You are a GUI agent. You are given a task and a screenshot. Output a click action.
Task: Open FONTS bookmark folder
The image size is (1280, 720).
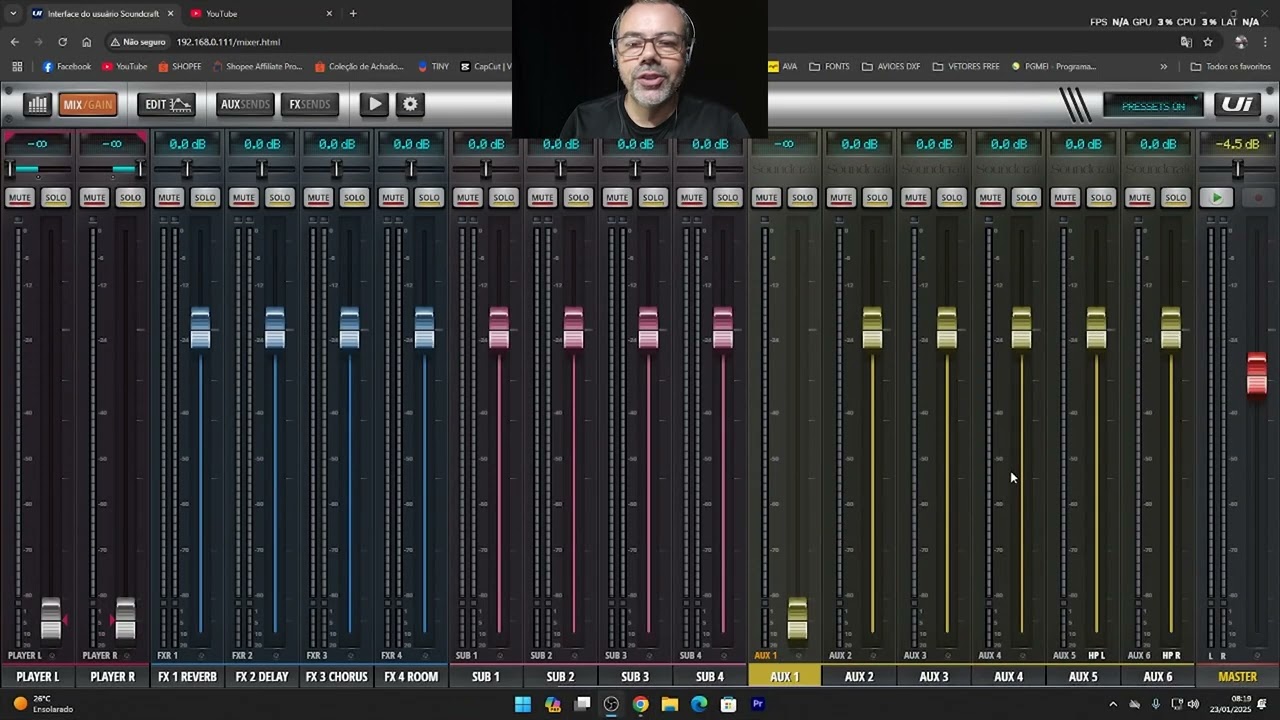point(829,67)
